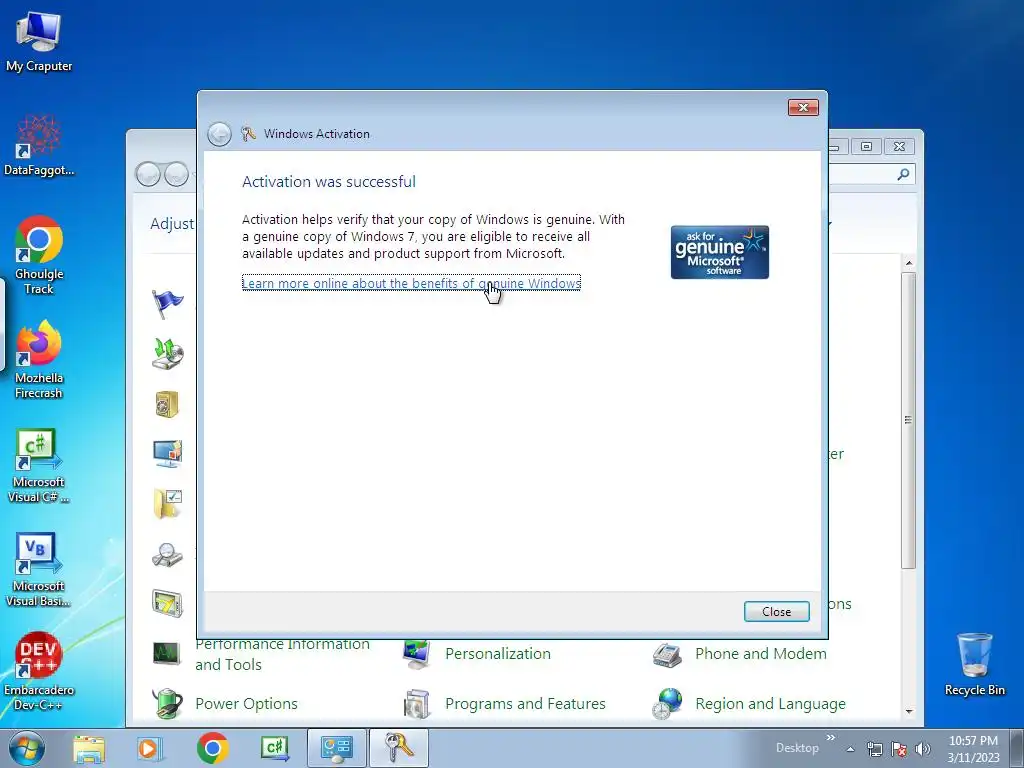Click Control Panel scrollbar up arrow
Viewport: 1024px width, 768px height.
[x=908, y=263]
